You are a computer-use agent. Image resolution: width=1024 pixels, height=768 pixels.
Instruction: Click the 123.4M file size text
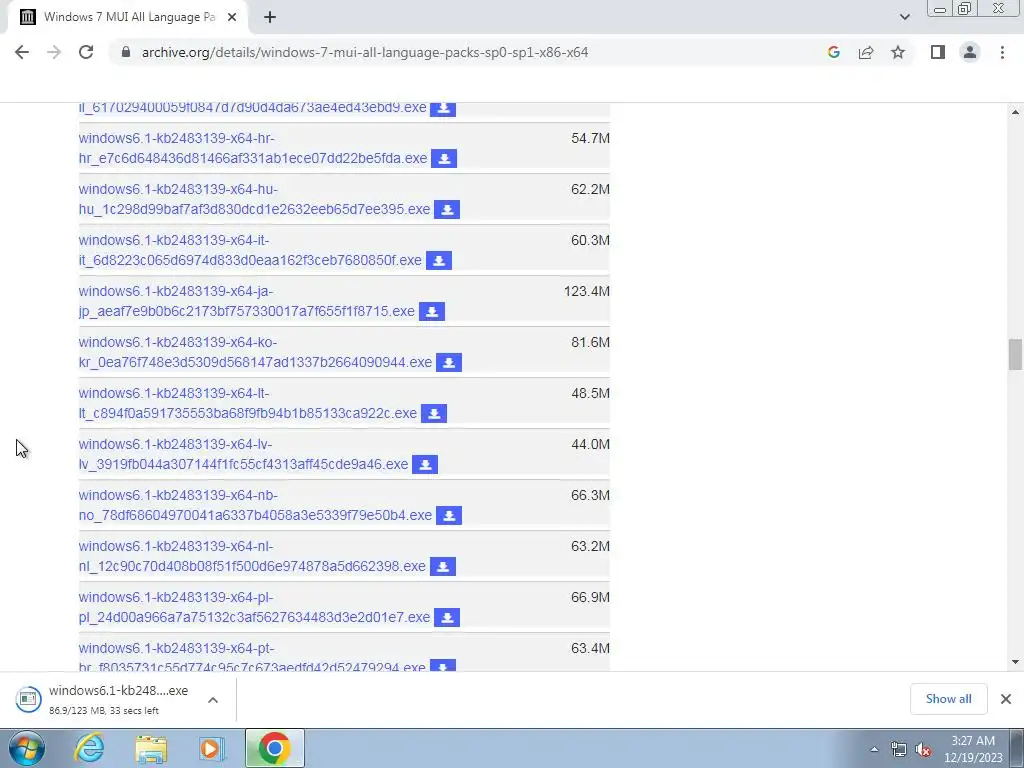coord(586,291)
